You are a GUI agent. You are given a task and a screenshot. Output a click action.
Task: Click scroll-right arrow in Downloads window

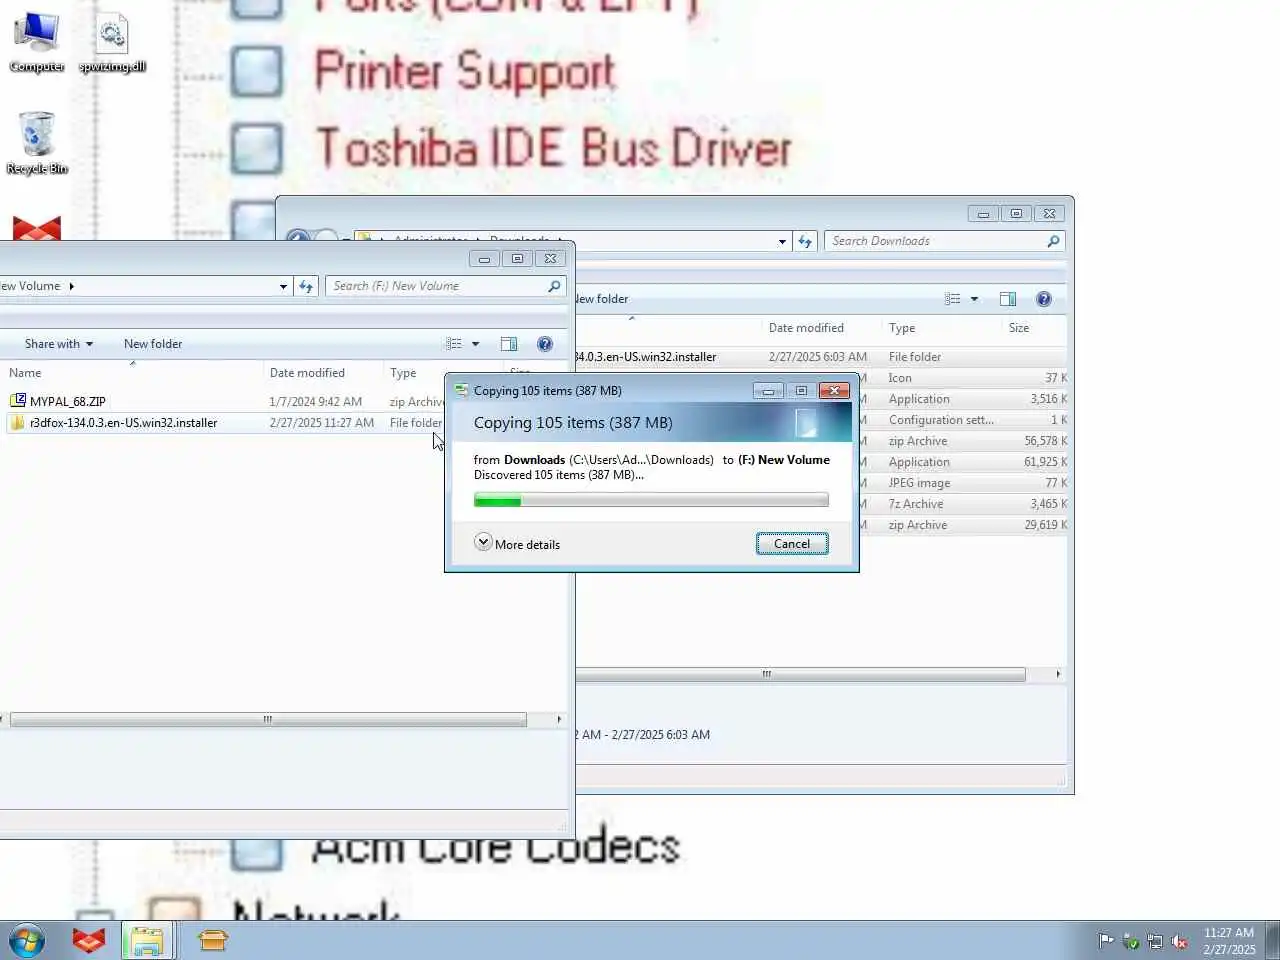click(x=1058, y=675)
